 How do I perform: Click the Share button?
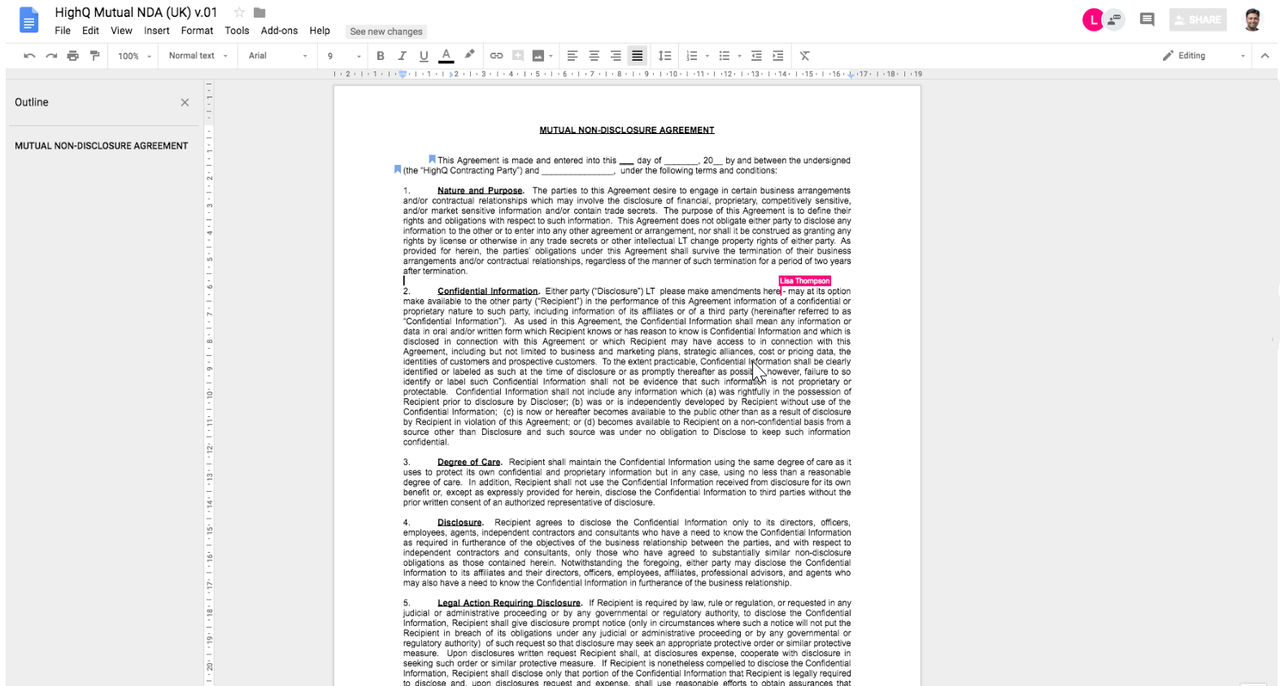[1196, 19]
